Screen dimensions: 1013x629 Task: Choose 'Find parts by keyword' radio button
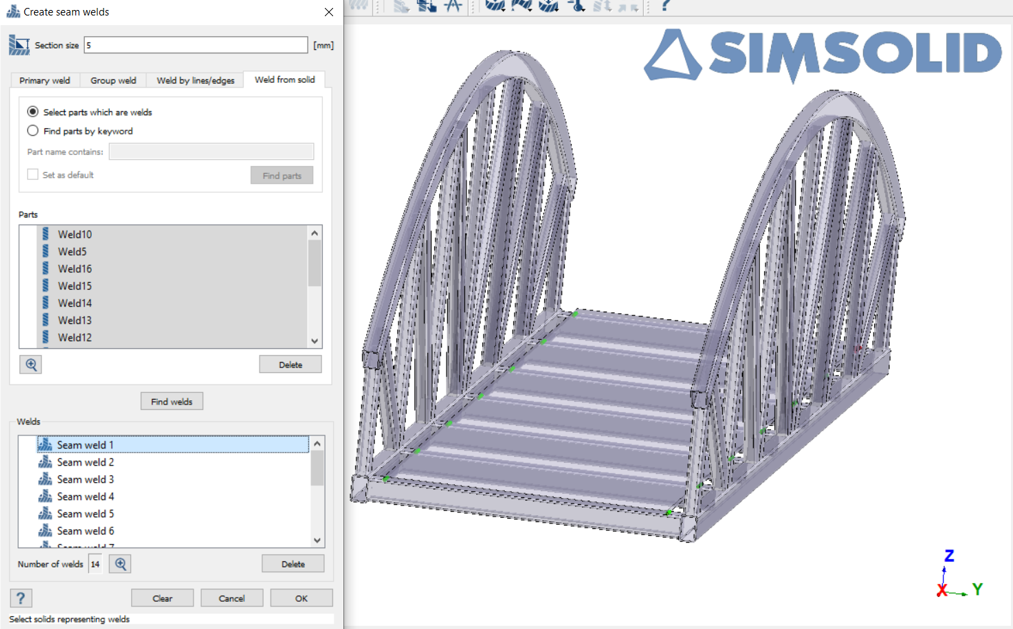point(33,131)
